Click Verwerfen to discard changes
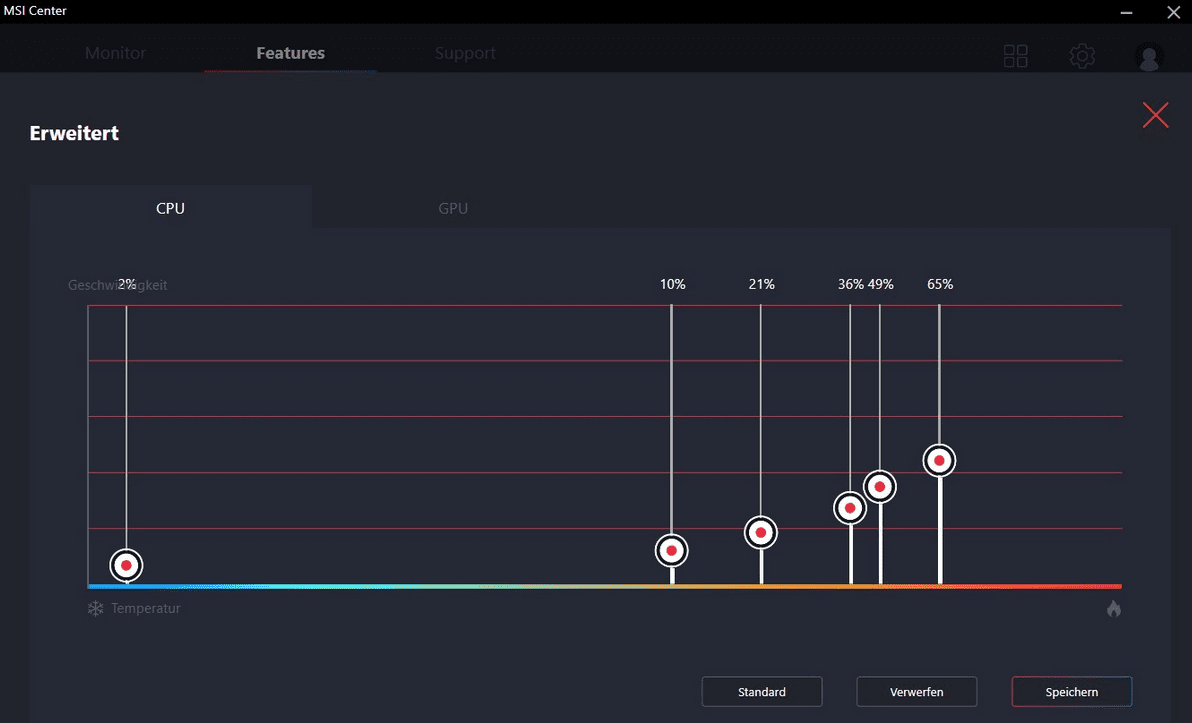This screenshot has height=723, width=1192. tap(917, 692)
